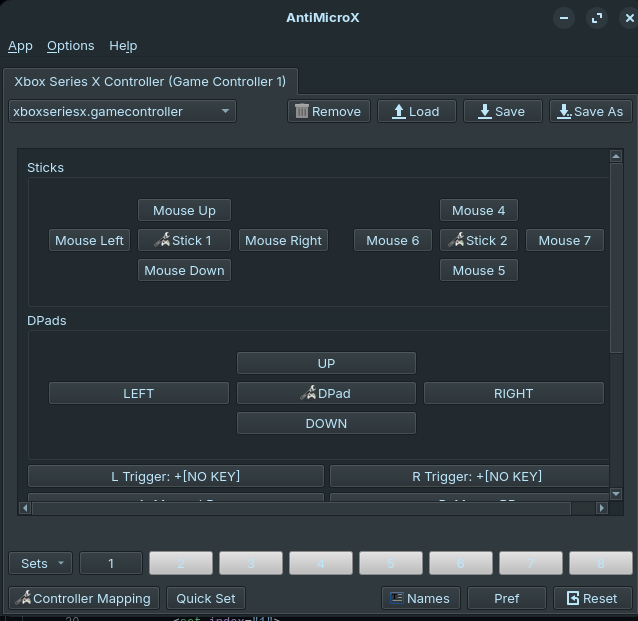Click the Mouse Up stick button
Screen dimensions: 638x621
pyautogui.click(x=184, y=210)
